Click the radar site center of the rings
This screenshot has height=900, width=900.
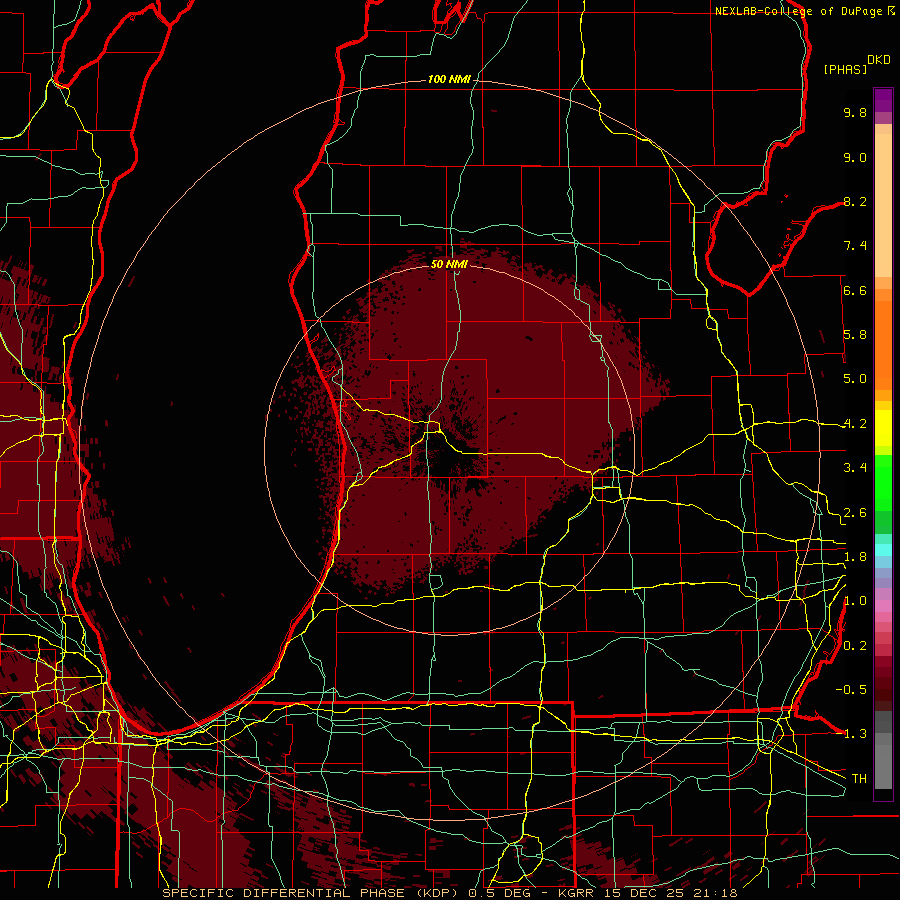(449, 450)
